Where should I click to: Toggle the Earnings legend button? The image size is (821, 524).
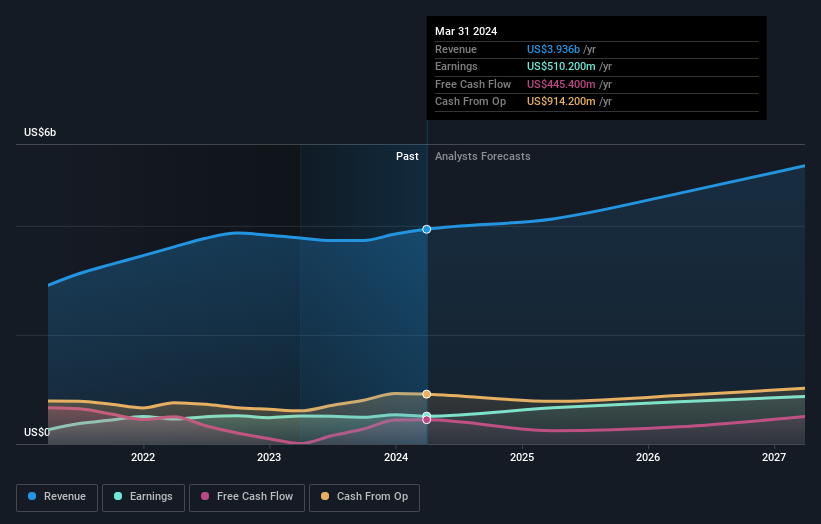[x=143, y=497]
